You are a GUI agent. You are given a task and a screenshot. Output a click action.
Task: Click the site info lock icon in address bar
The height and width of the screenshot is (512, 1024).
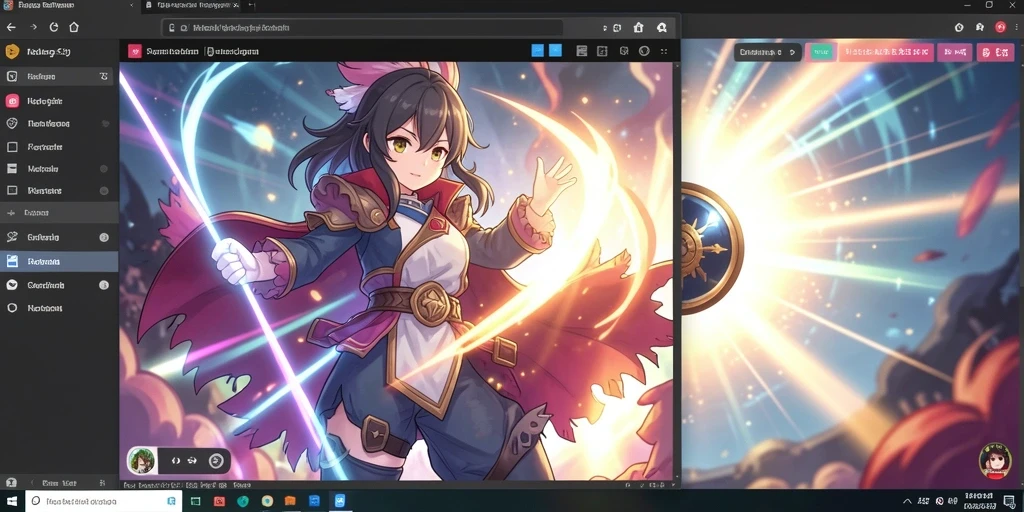tap(172, 28)
